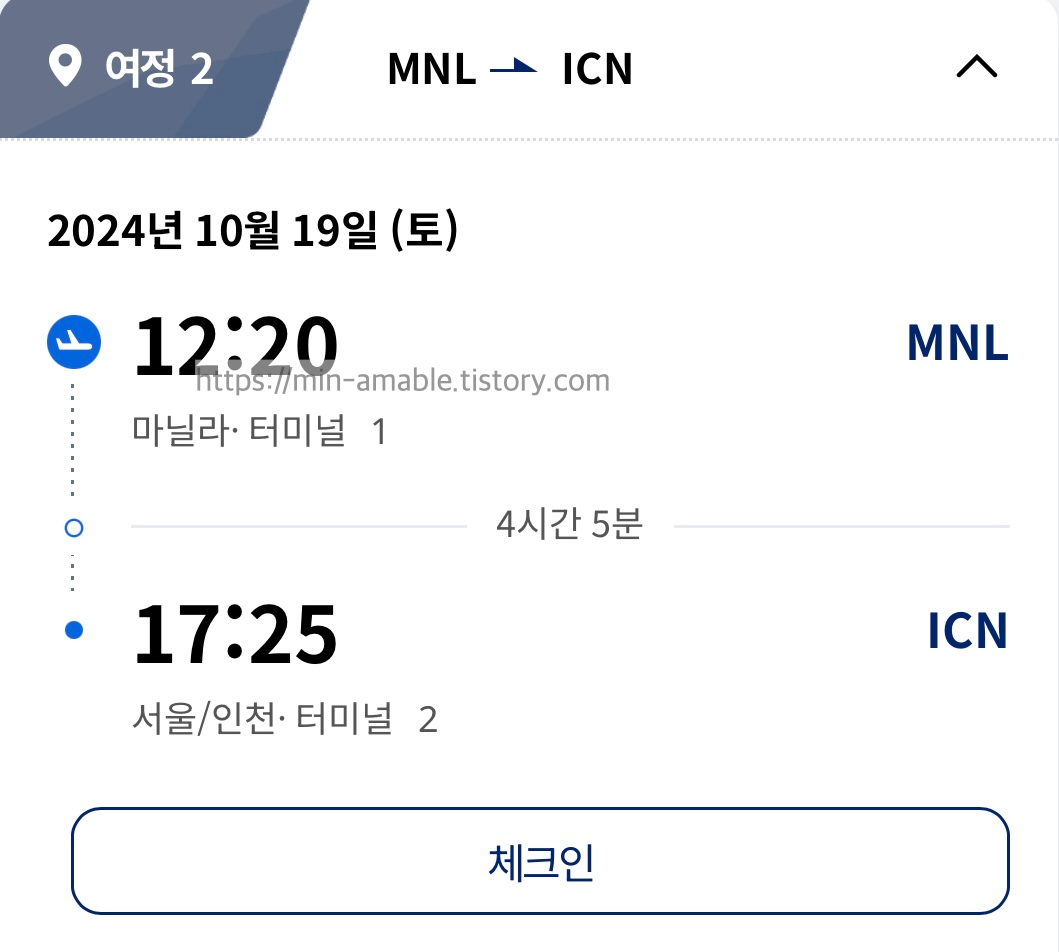Select the ICN arrival airport code
1059x952 pixels.
965,630
